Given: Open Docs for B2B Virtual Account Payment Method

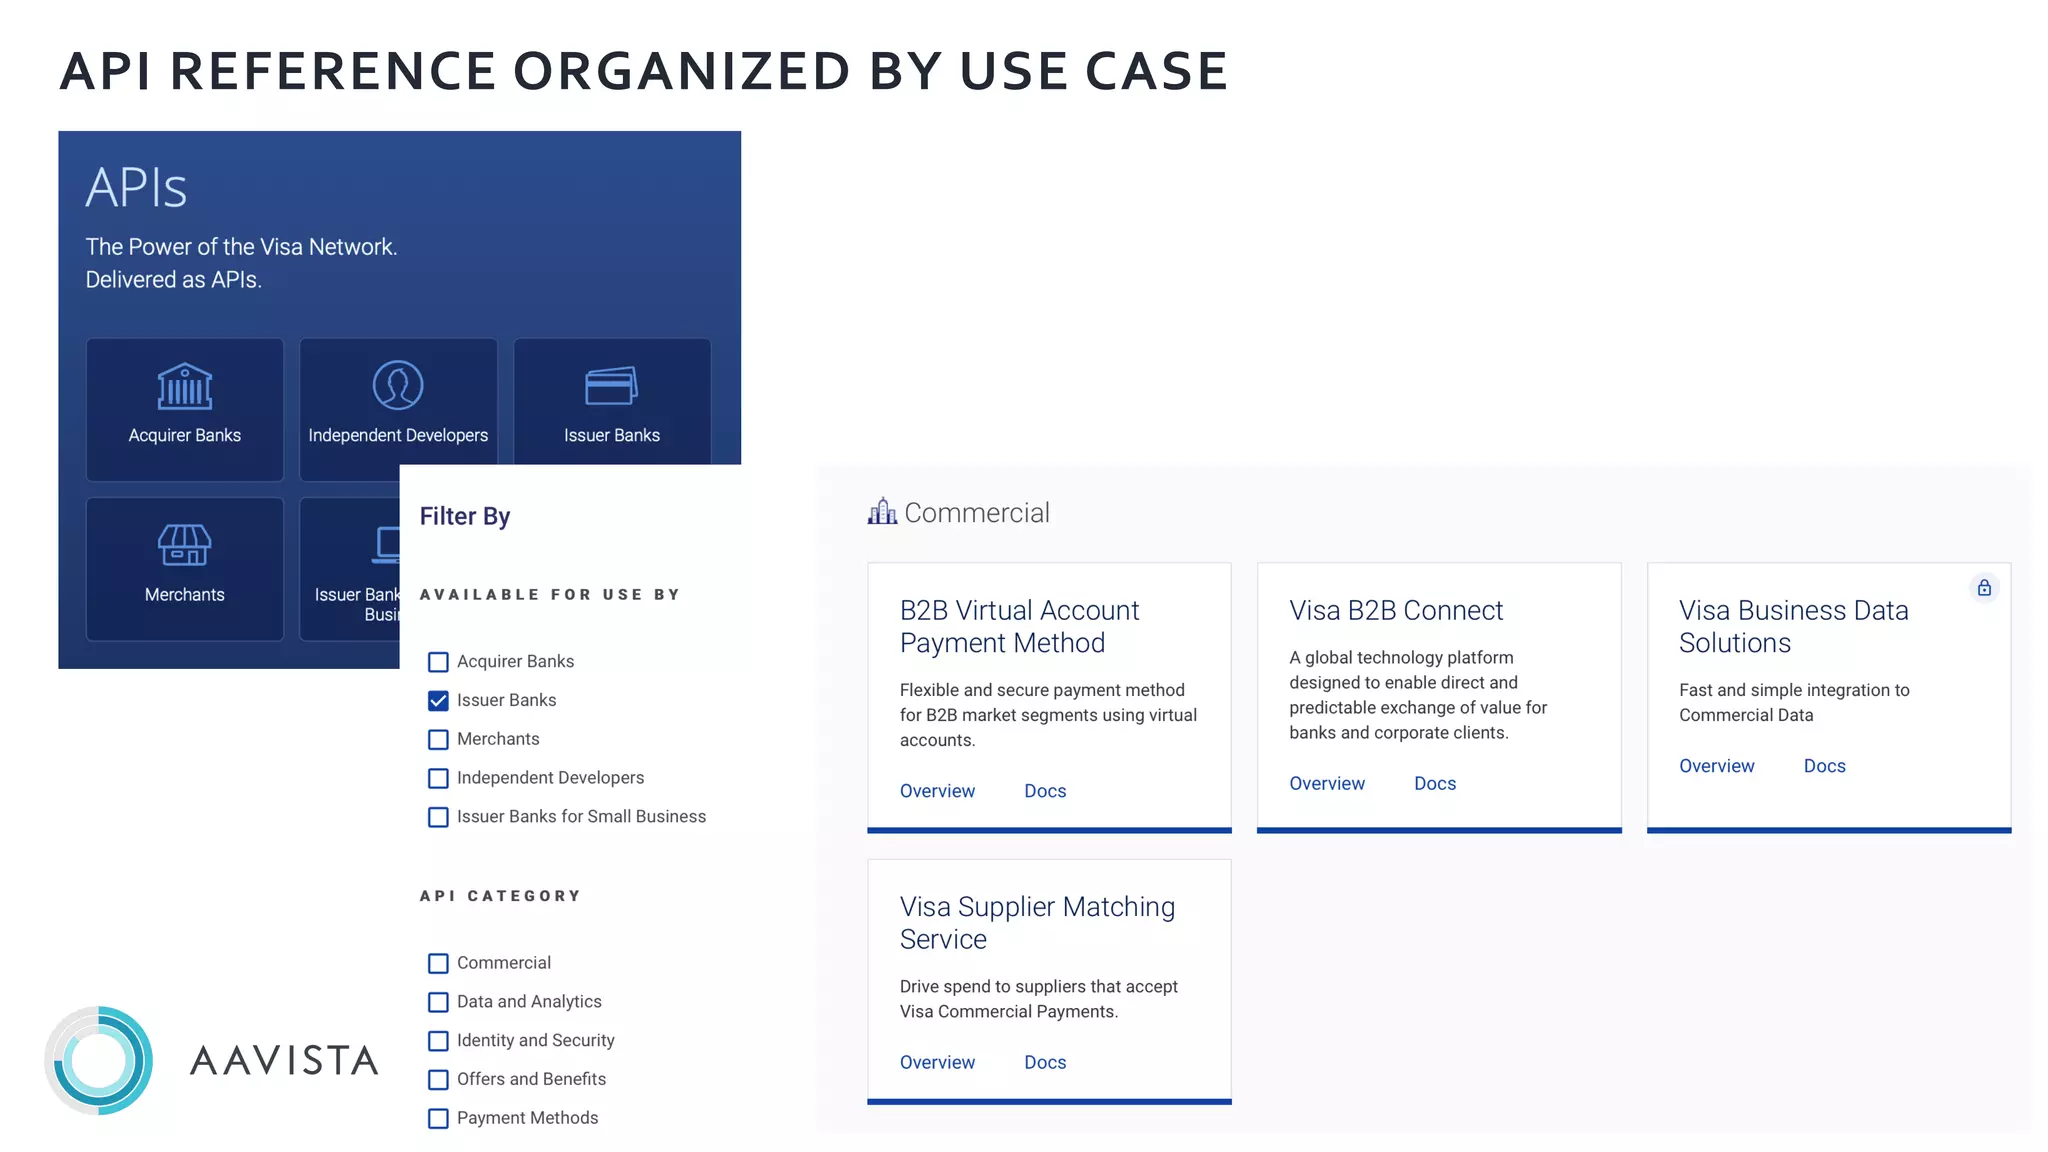Looking at the screenshot, I should click(1045, 791).
